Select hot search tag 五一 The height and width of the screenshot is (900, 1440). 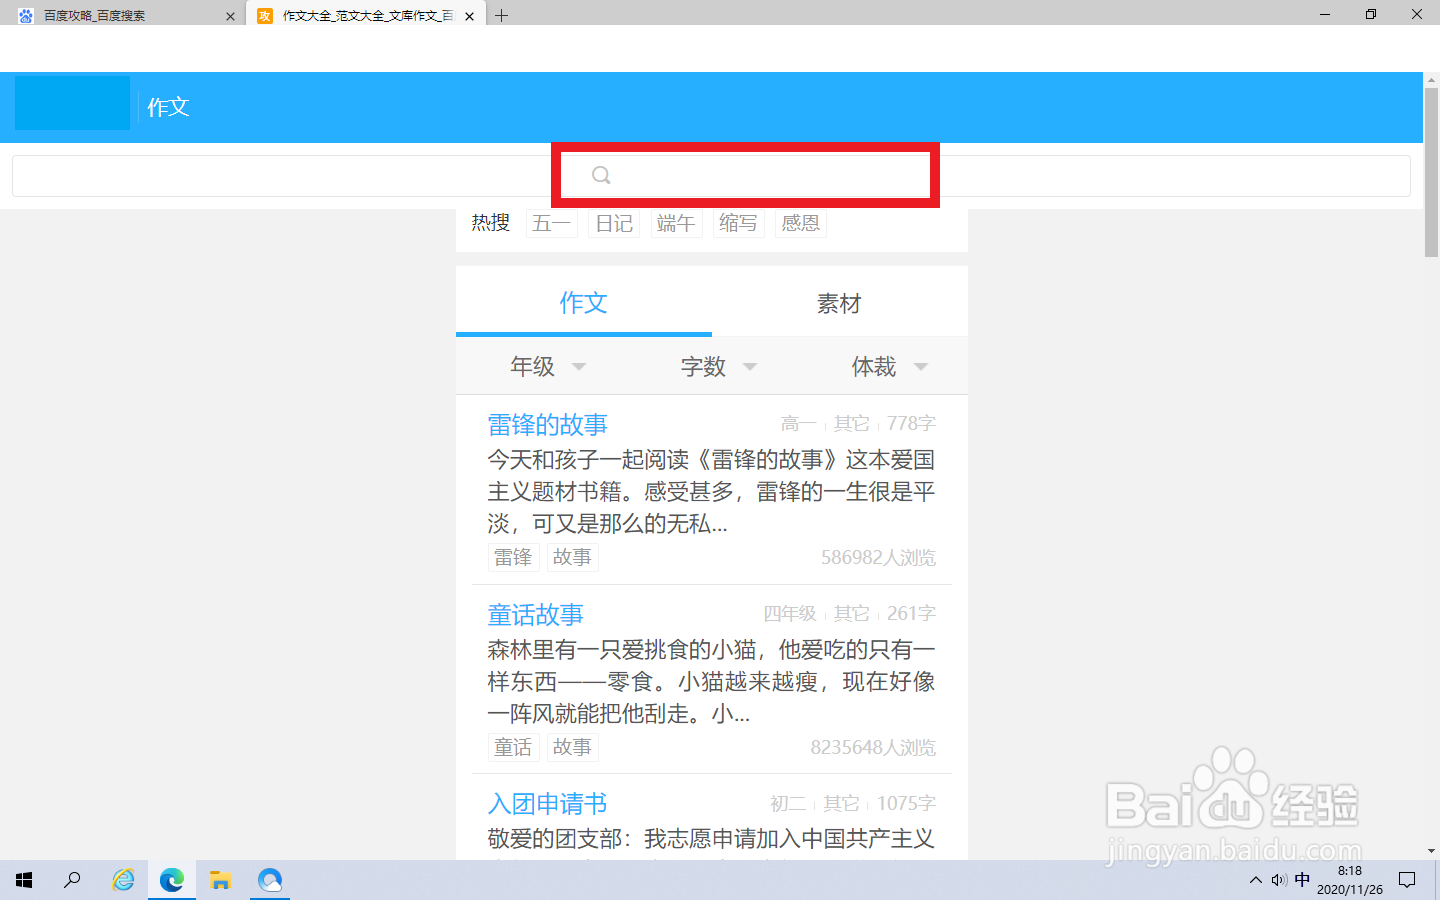pos(551,223)
